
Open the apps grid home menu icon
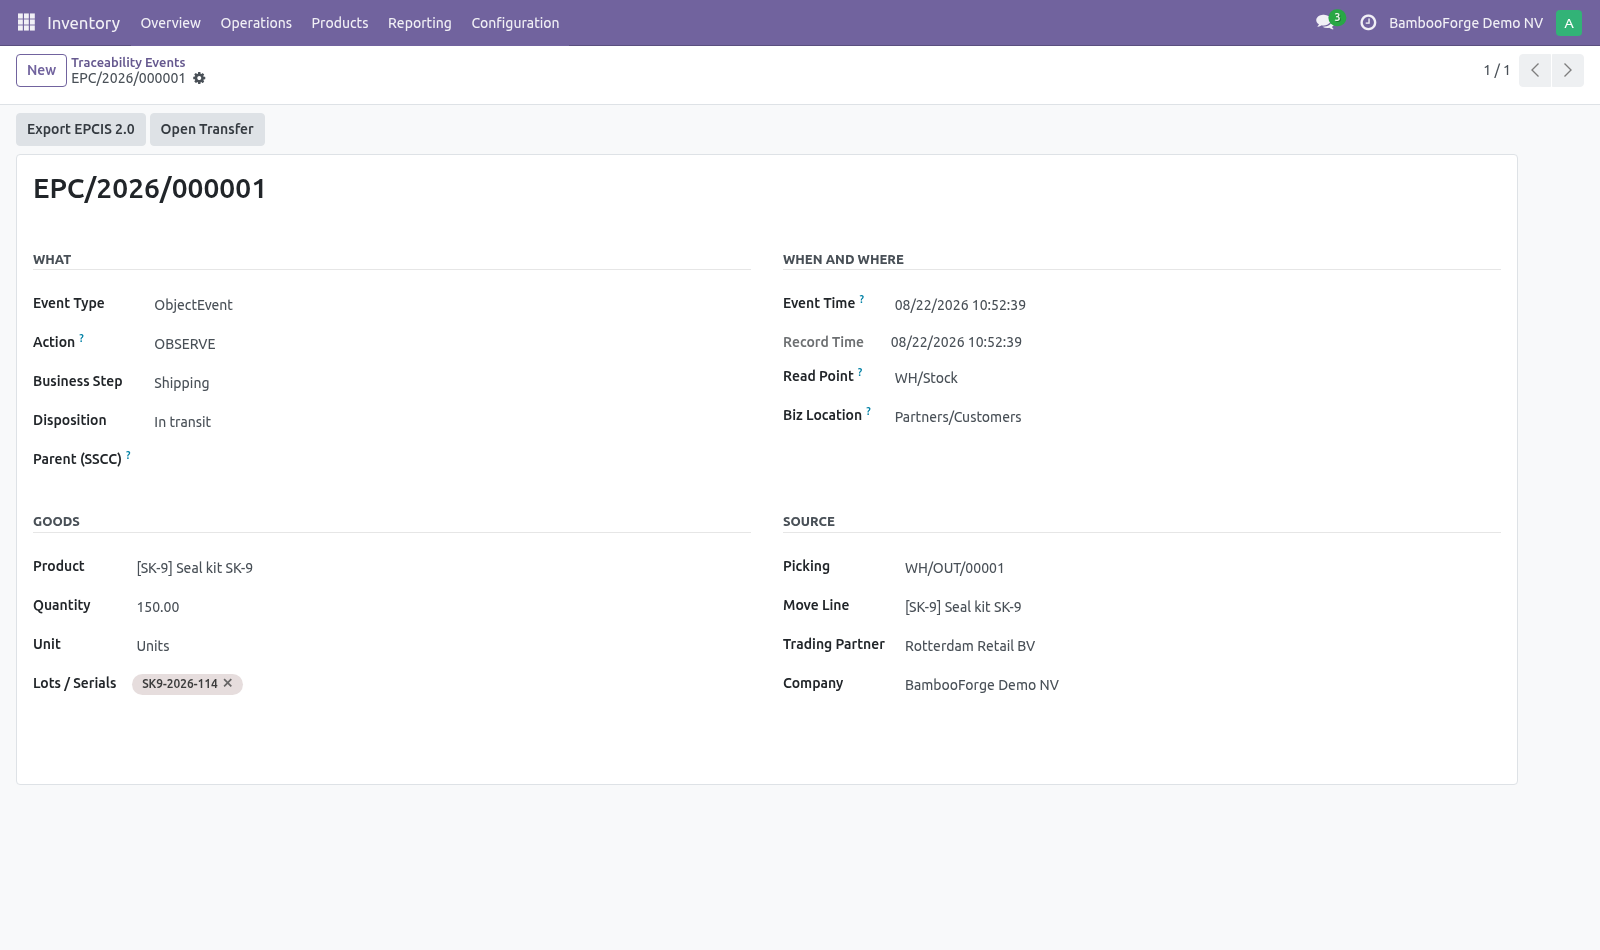[x=26, y=22]
